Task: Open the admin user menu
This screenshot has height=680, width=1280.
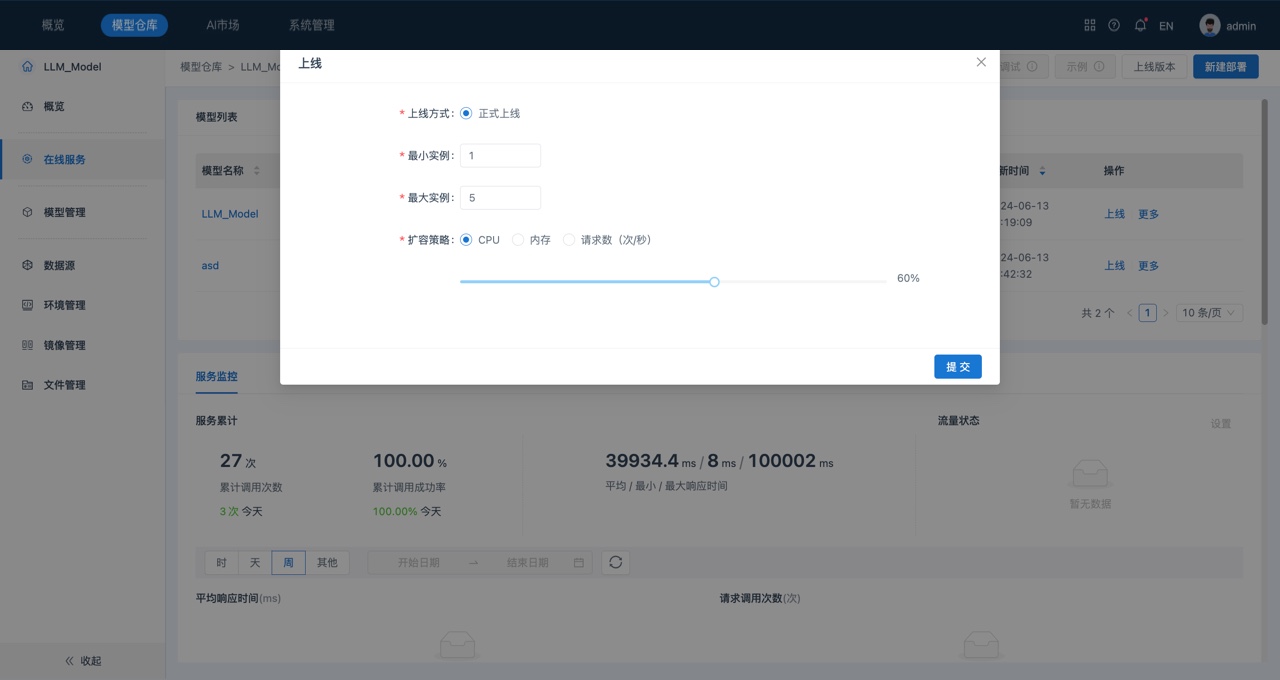Action: [x=1228, y=26]
